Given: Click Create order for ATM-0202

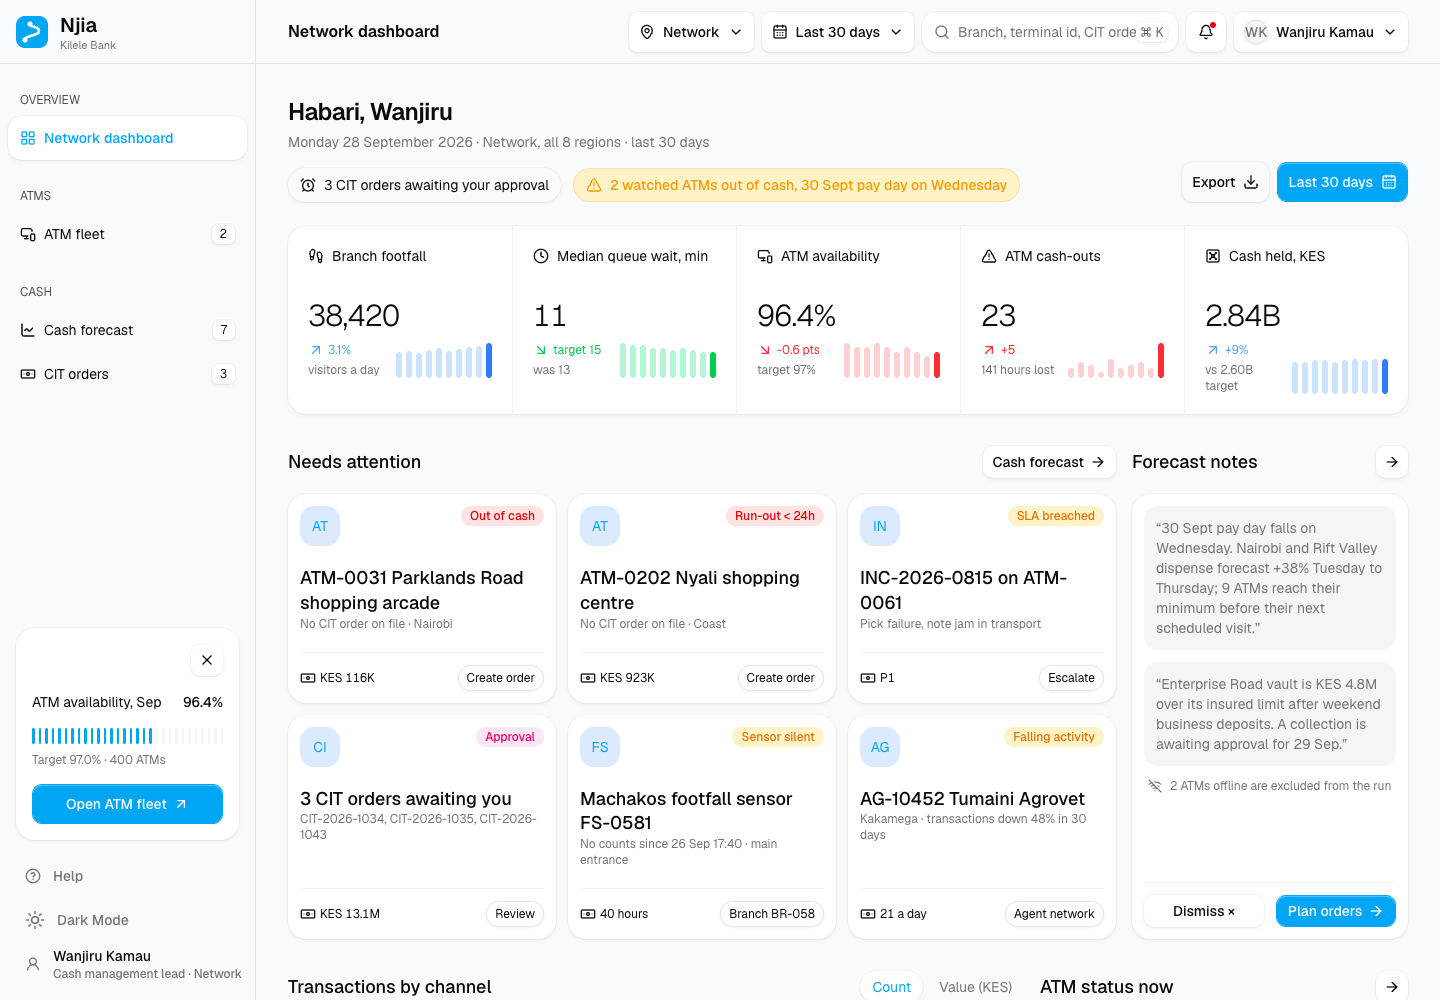Looking at the screenshot, I should tap(780, 678).
